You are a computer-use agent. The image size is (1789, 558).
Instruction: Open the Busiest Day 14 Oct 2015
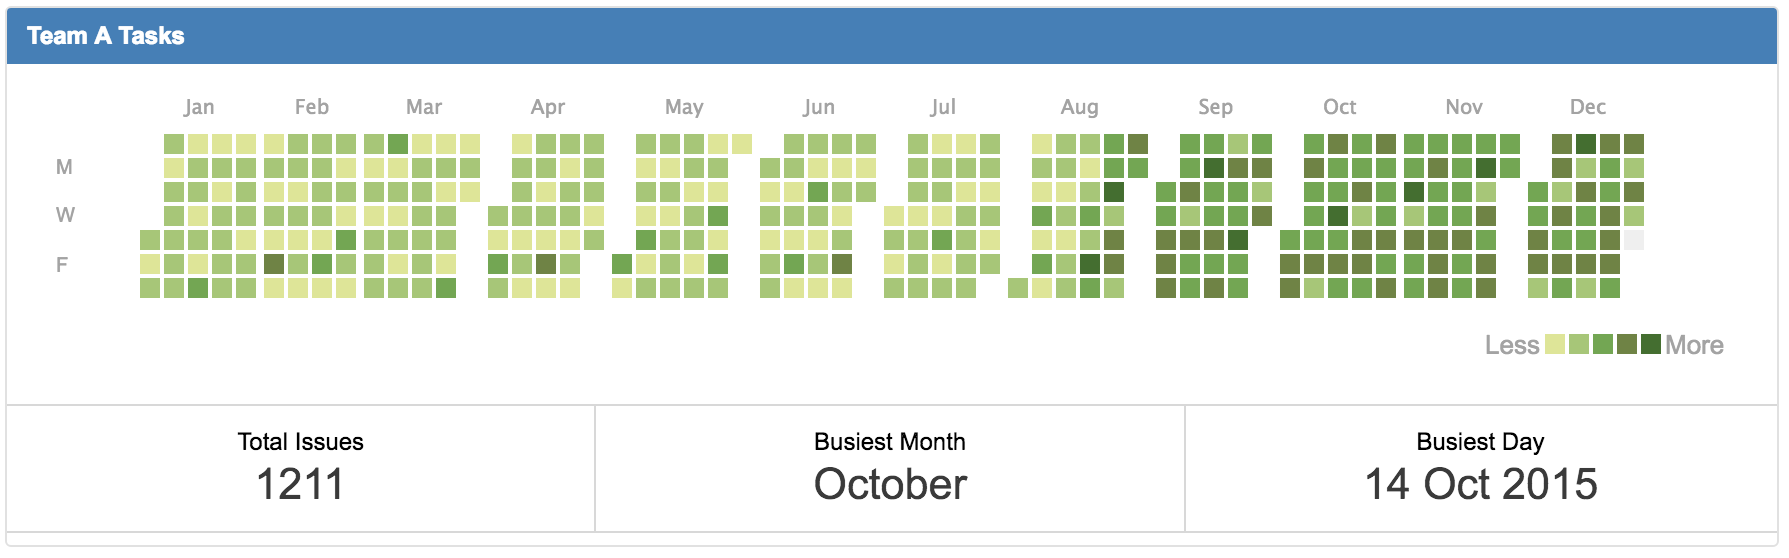1481,484
